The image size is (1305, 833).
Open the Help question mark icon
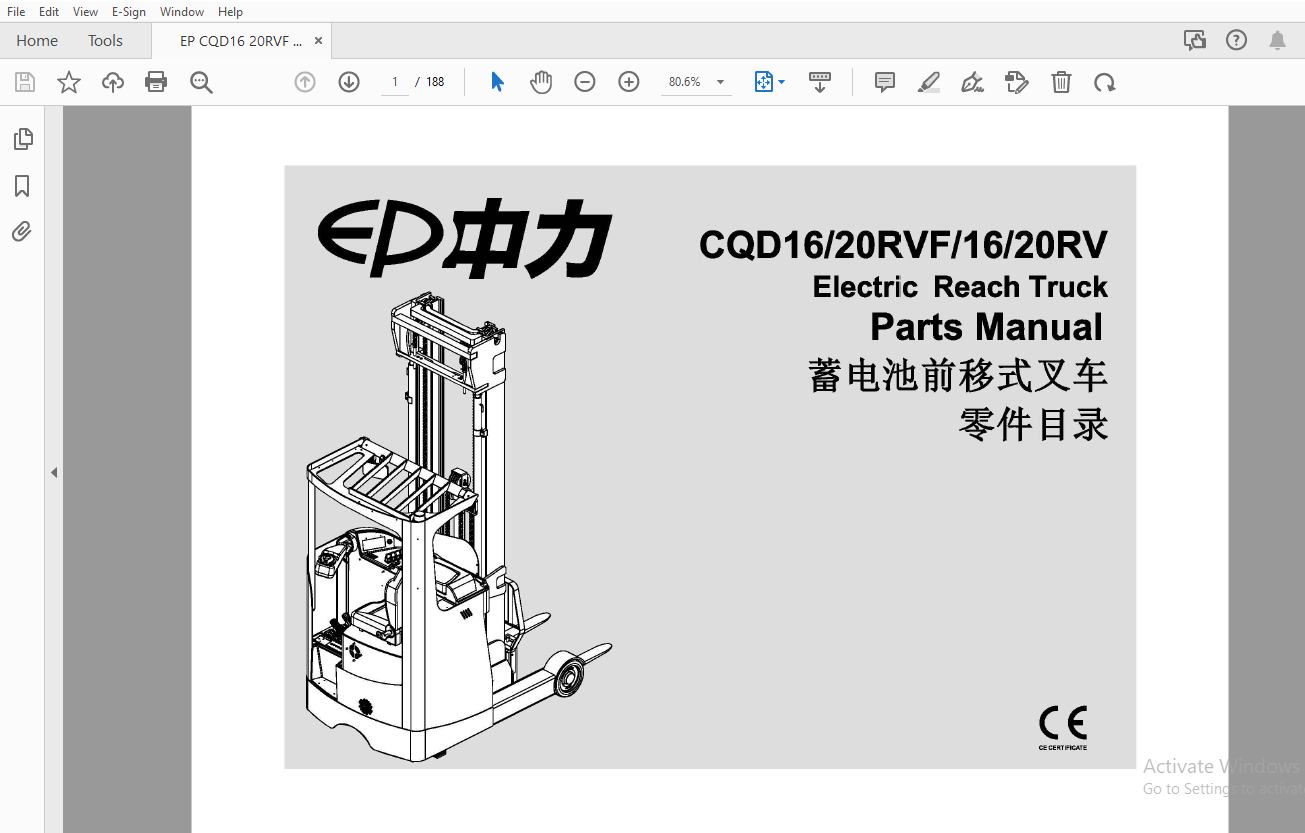[x=1237, y=40]
